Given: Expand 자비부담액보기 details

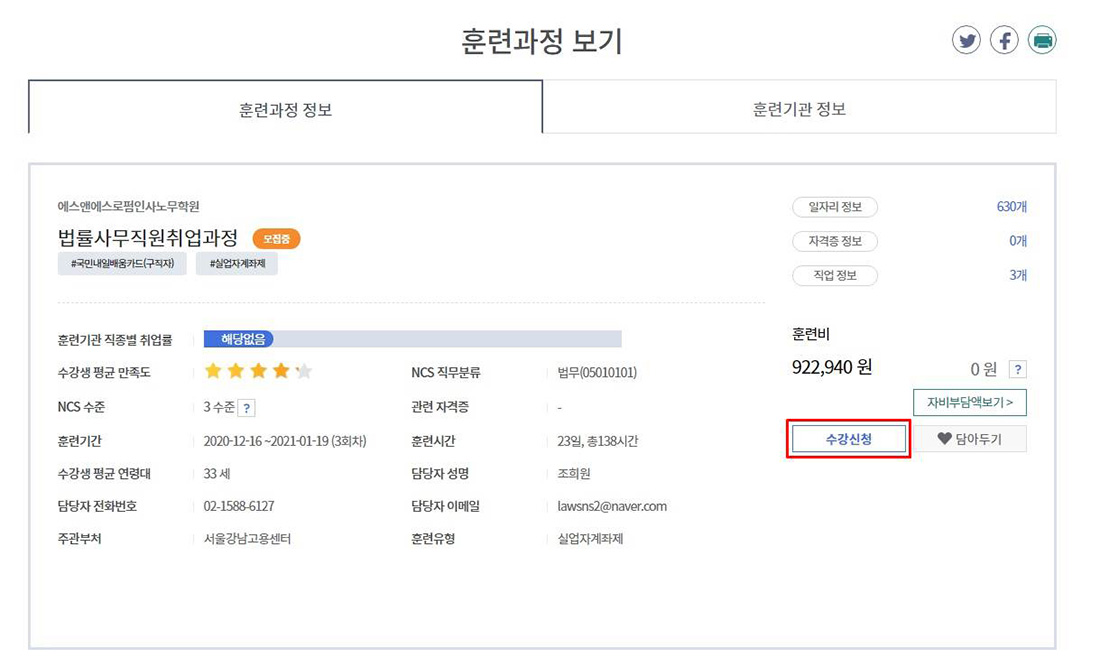Looking at the screenshot, I should point(969,402).
